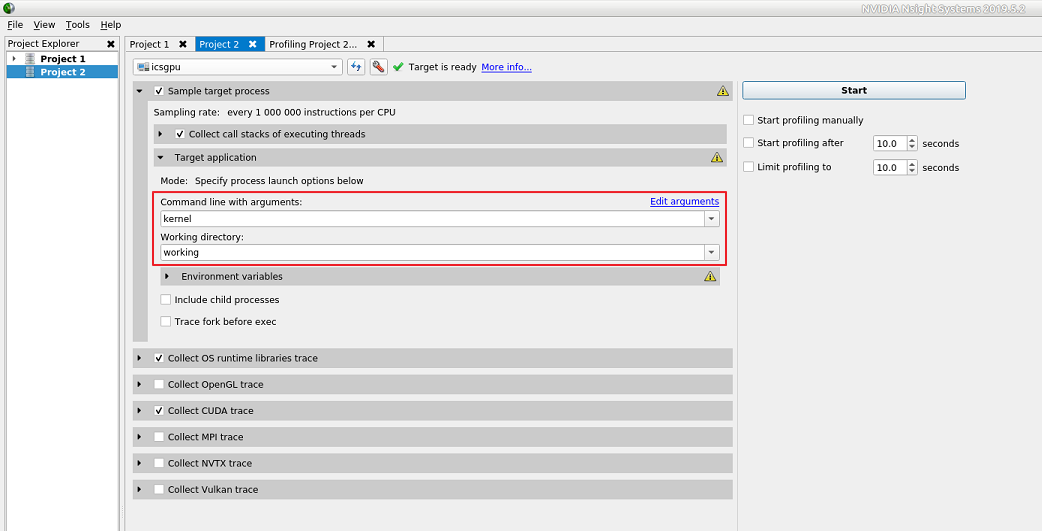Close the Profiling Project 2 tab
Viewport: 1042px width, 531px height.
371,45
